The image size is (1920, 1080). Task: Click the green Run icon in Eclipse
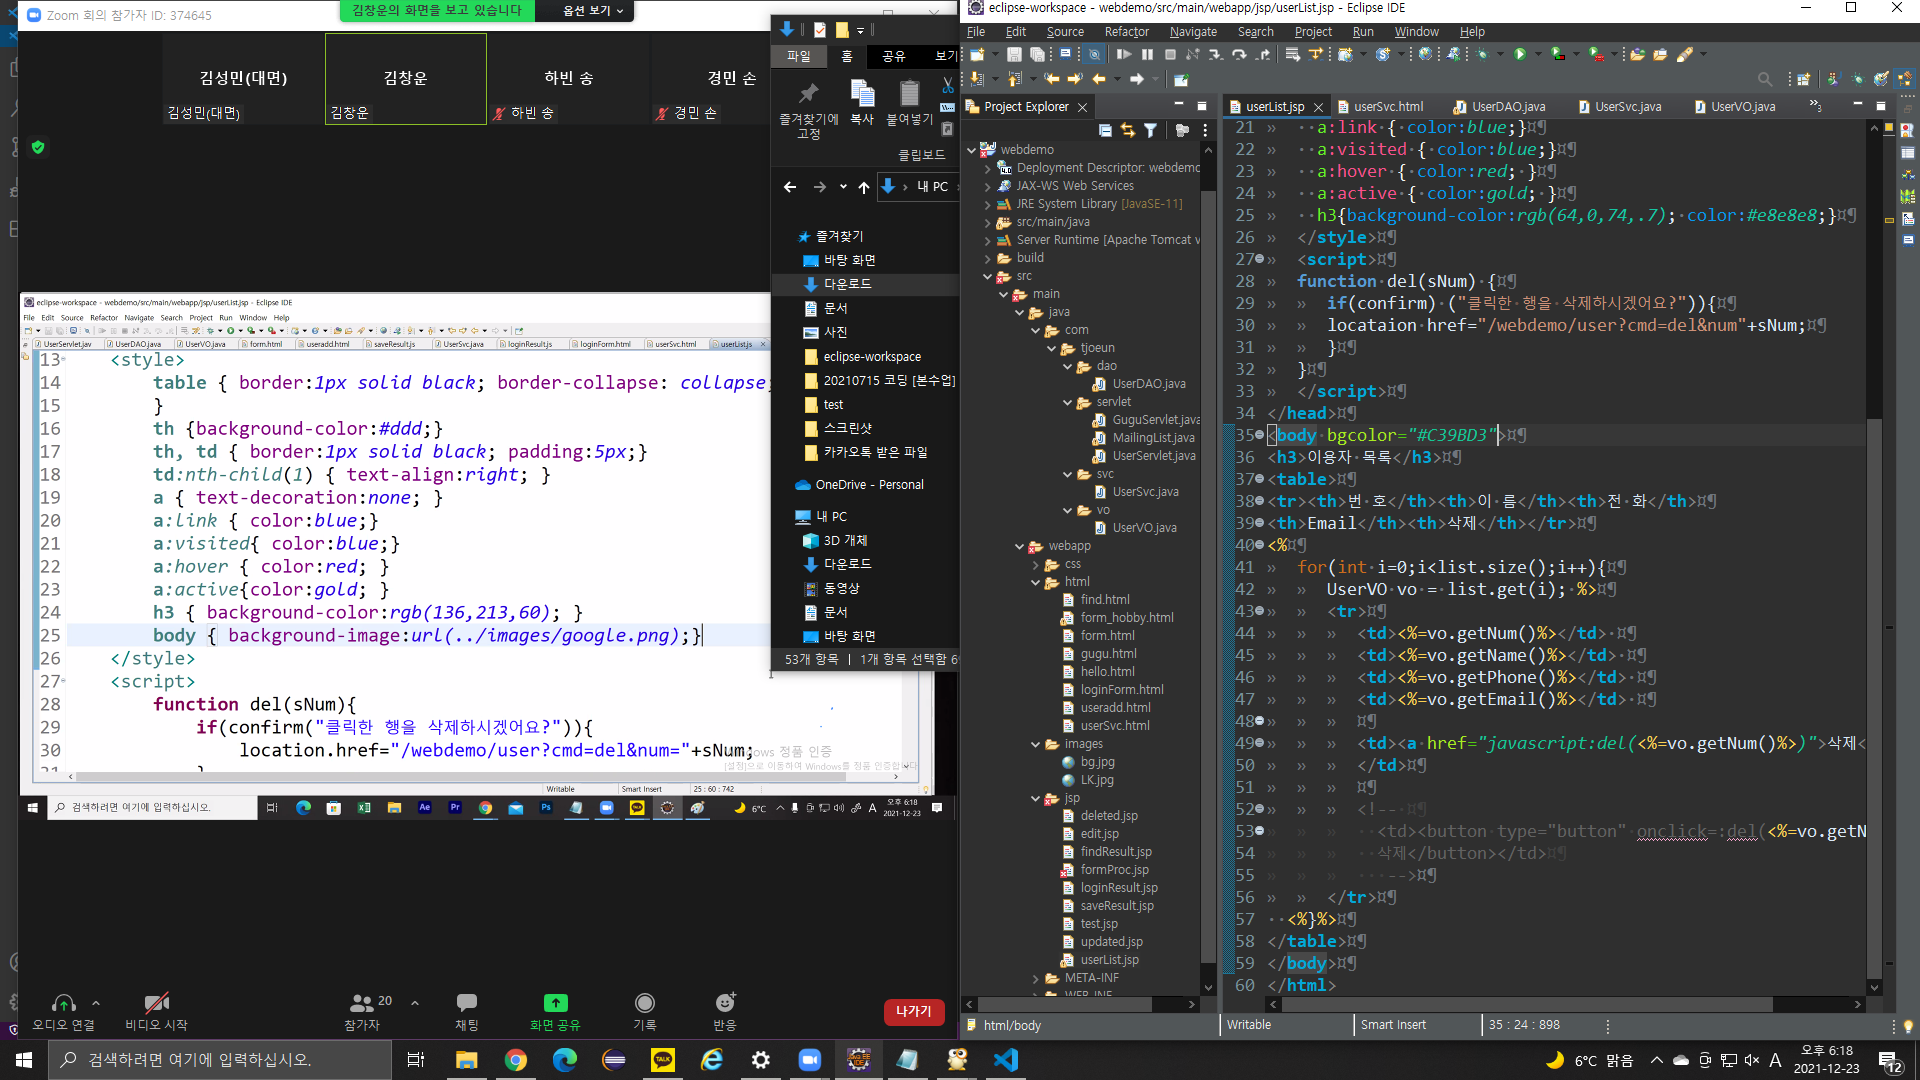click(x=1520, y=54)
